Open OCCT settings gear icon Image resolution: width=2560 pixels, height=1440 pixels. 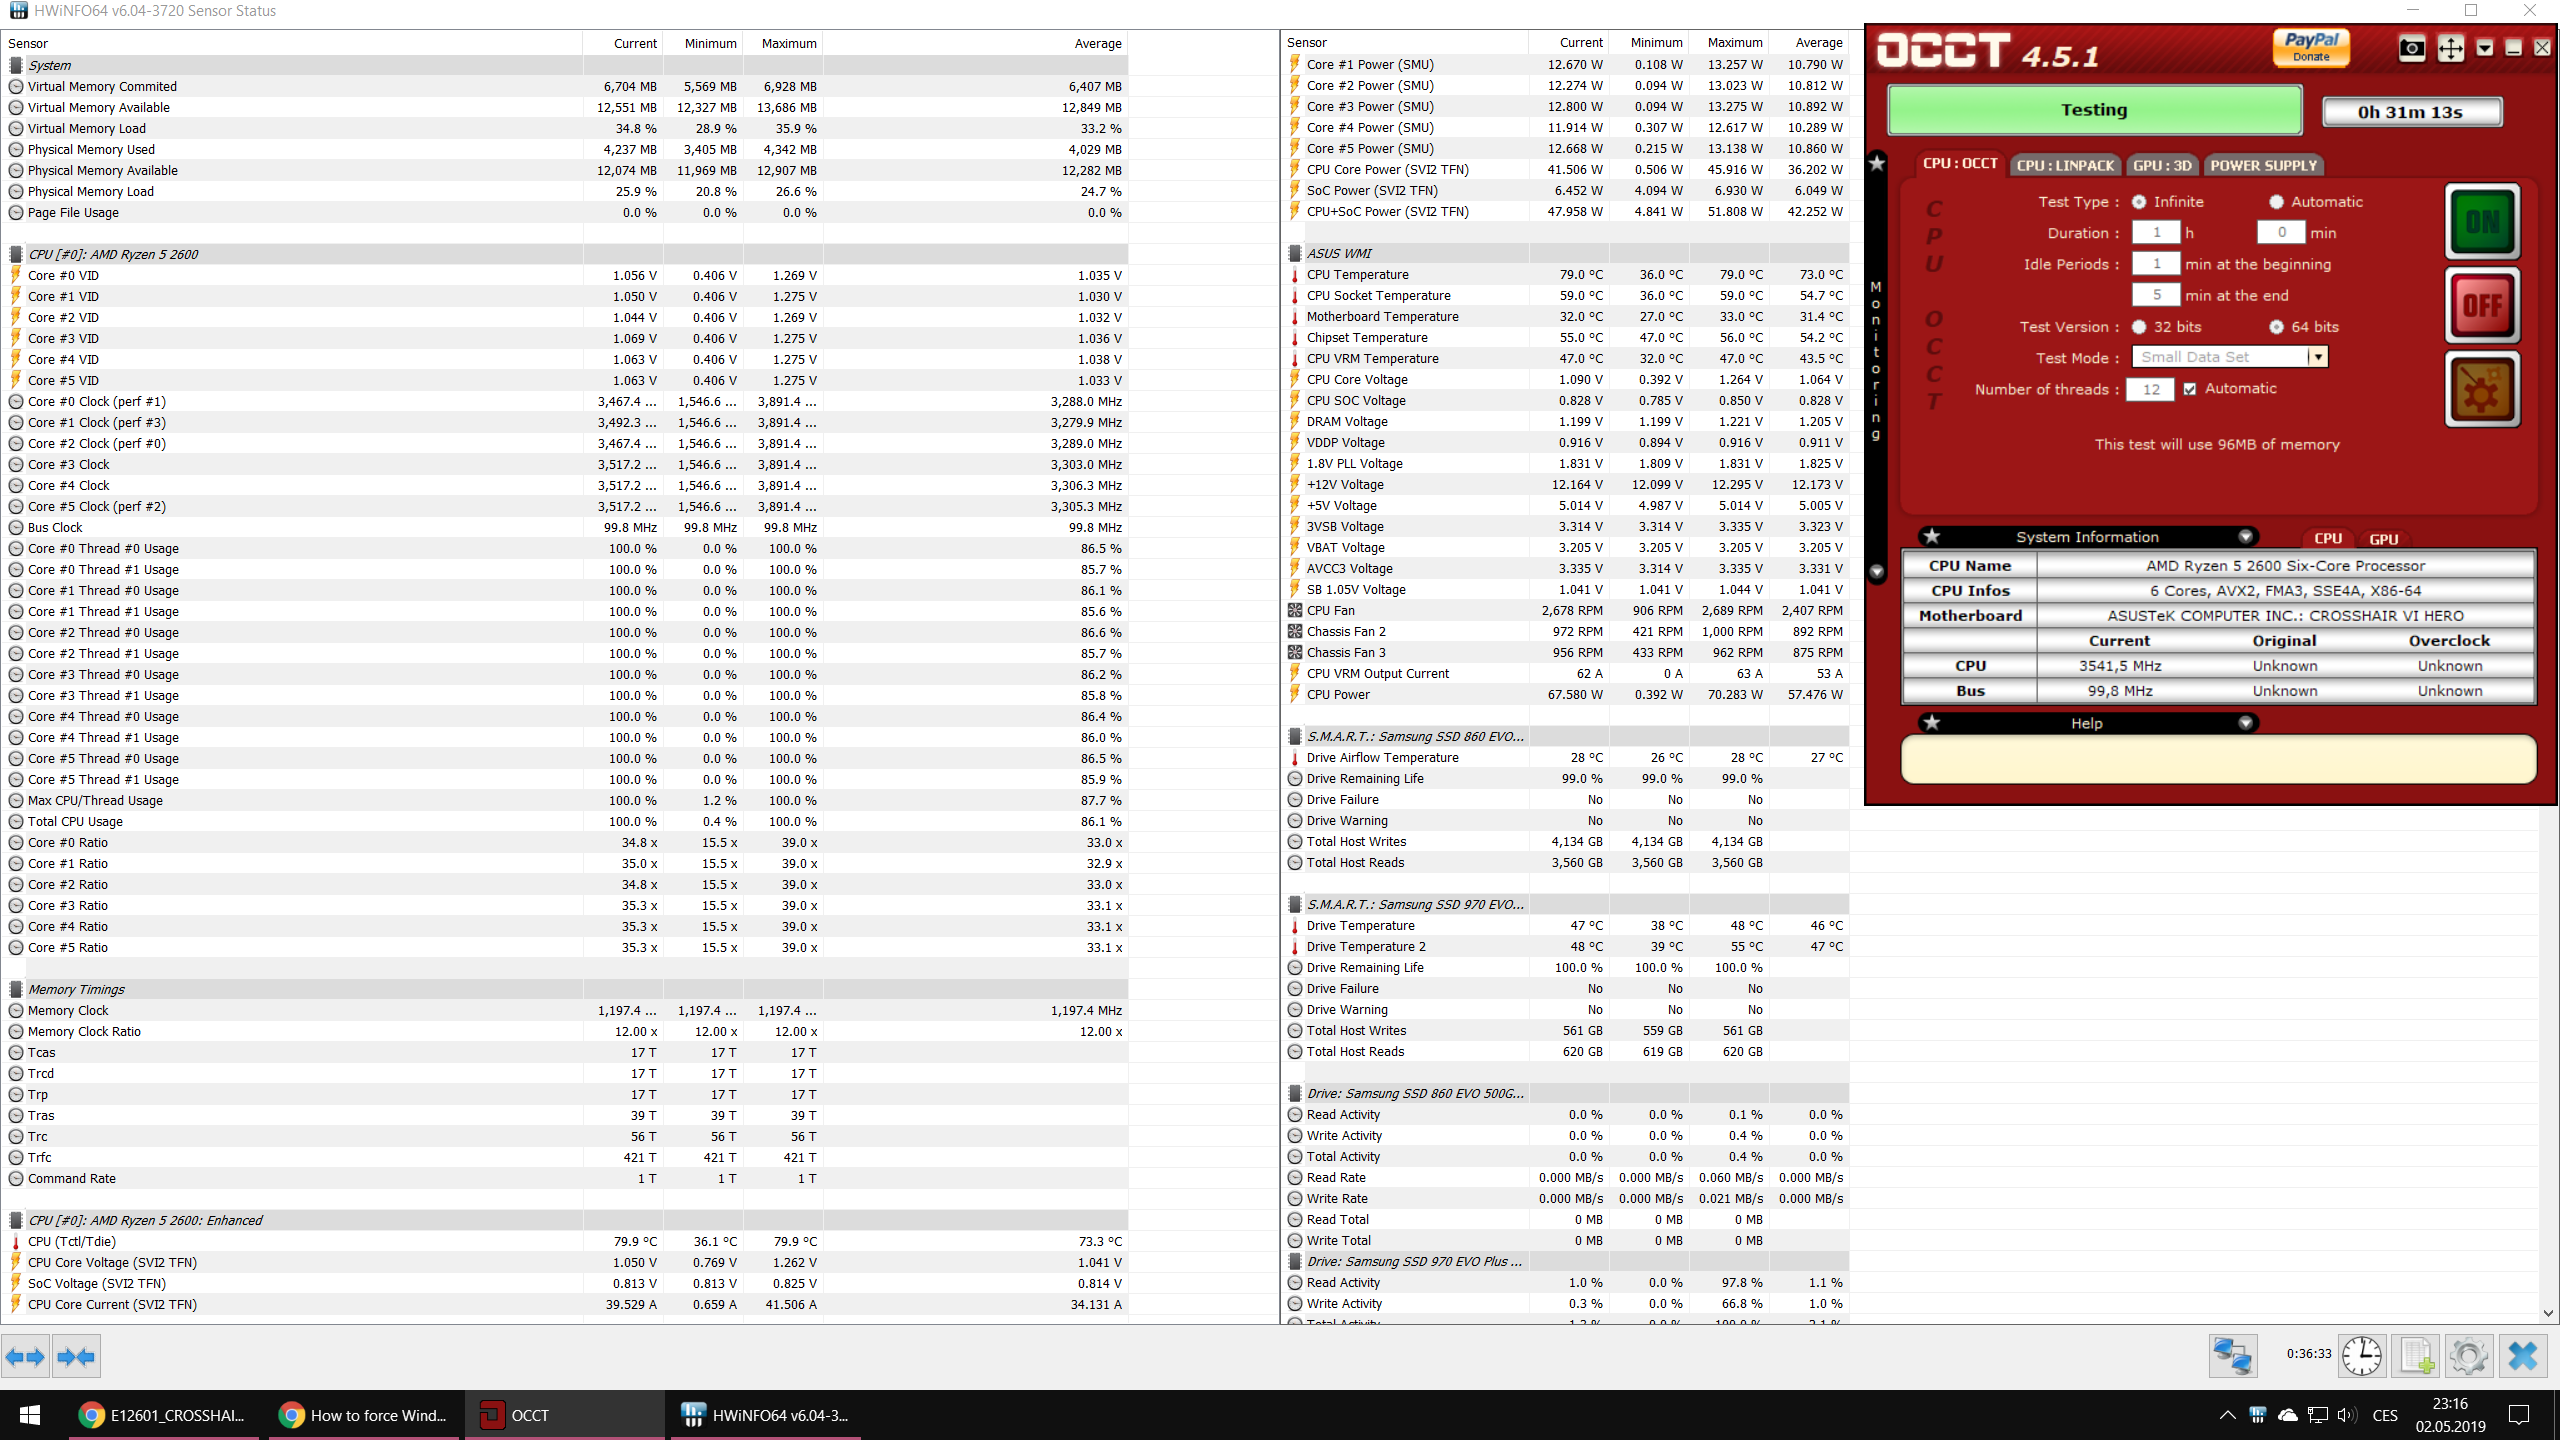click(2482, 390)
